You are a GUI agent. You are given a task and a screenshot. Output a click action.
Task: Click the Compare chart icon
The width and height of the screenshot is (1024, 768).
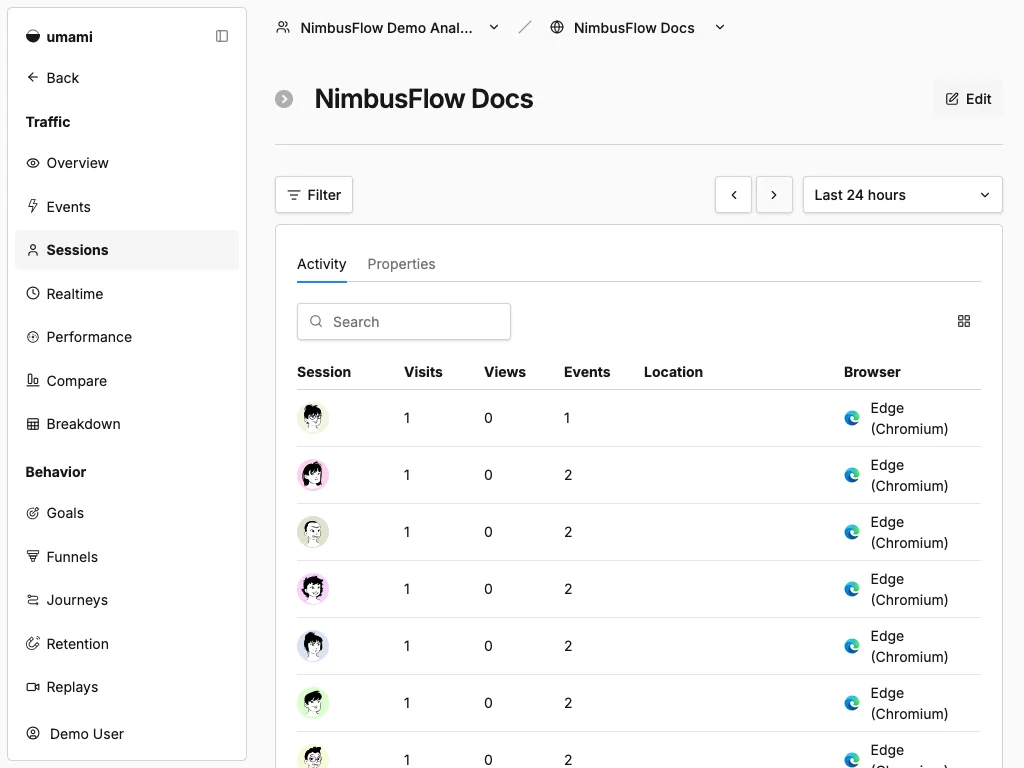click(33, 380)
